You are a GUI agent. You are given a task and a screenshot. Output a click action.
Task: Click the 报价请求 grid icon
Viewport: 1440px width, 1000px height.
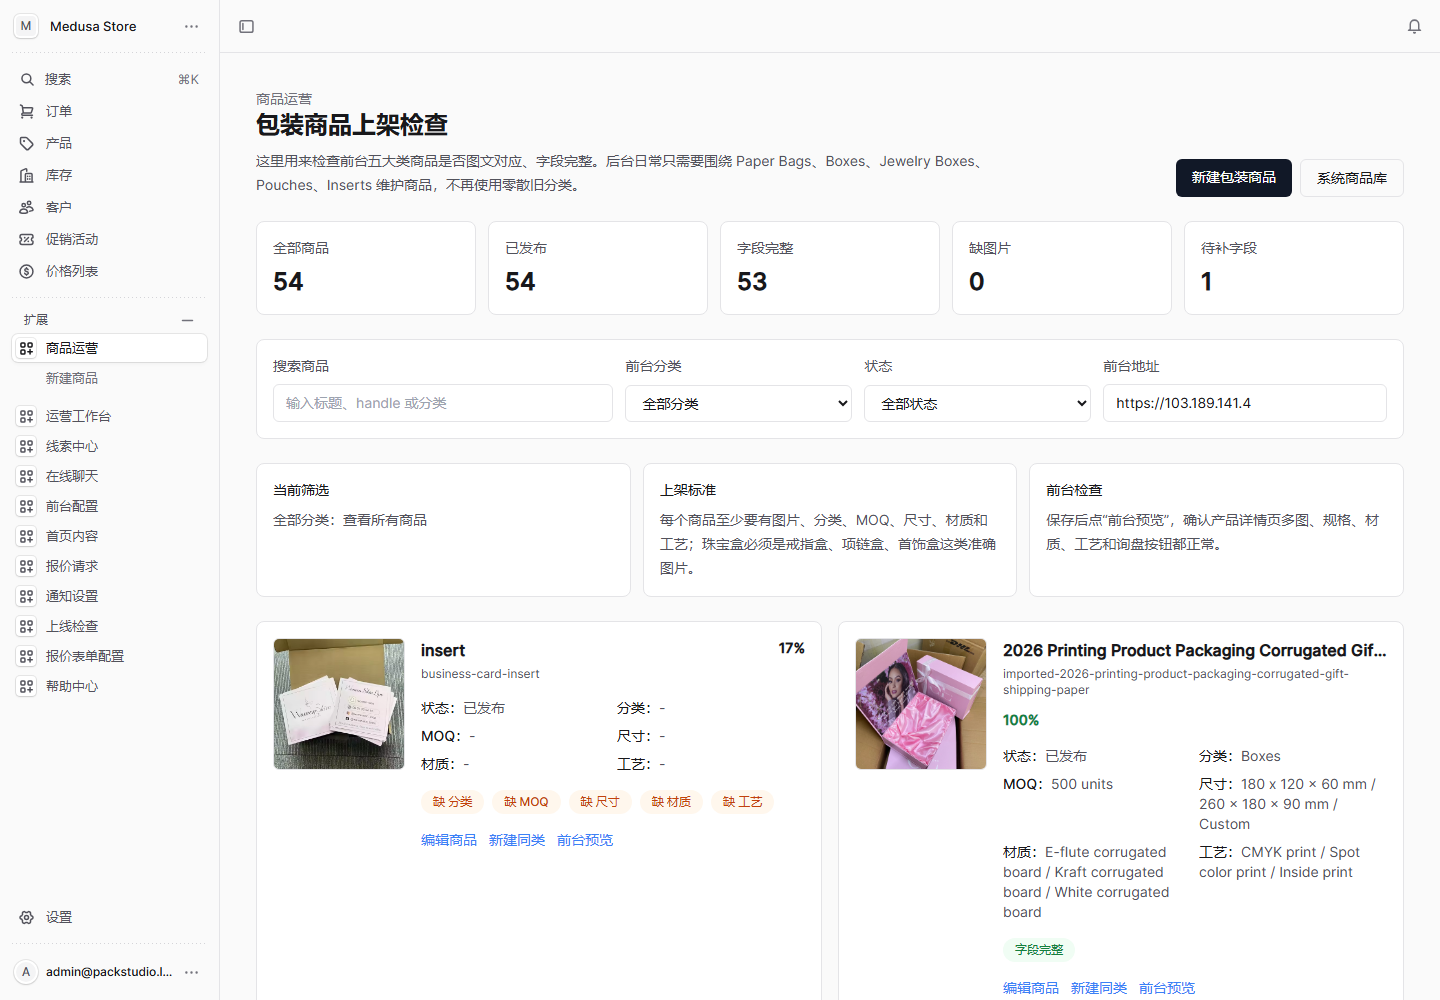(x=27, y=566)
